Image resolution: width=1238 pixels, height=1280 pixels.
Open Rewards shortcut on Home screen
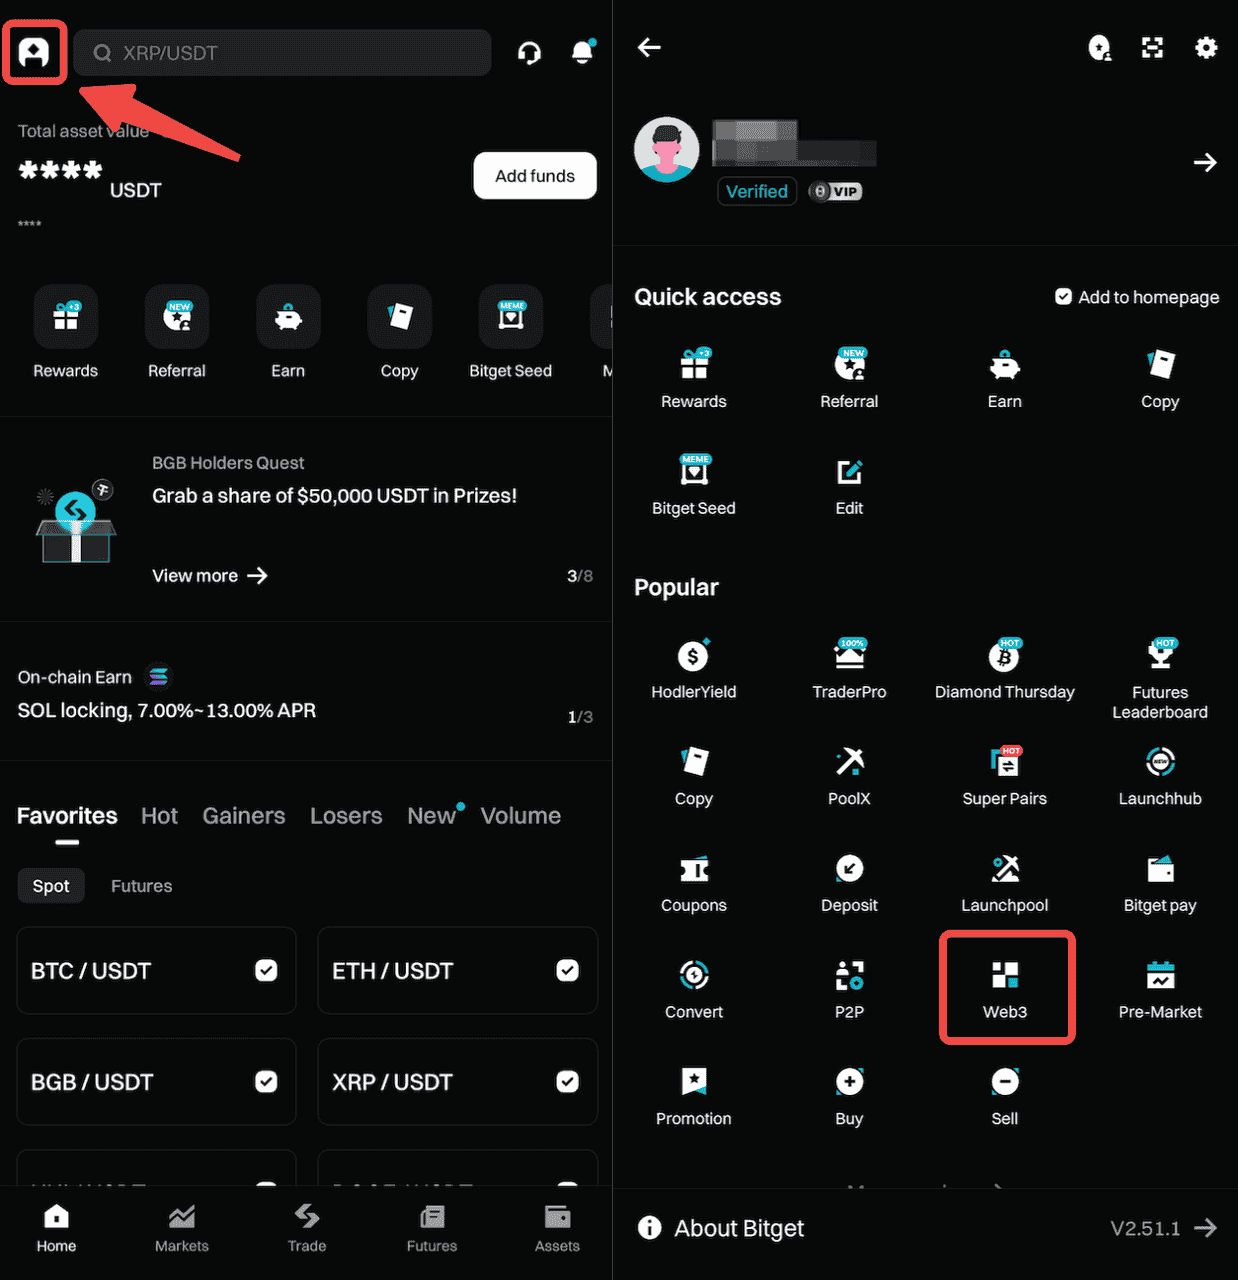point(66,333)
